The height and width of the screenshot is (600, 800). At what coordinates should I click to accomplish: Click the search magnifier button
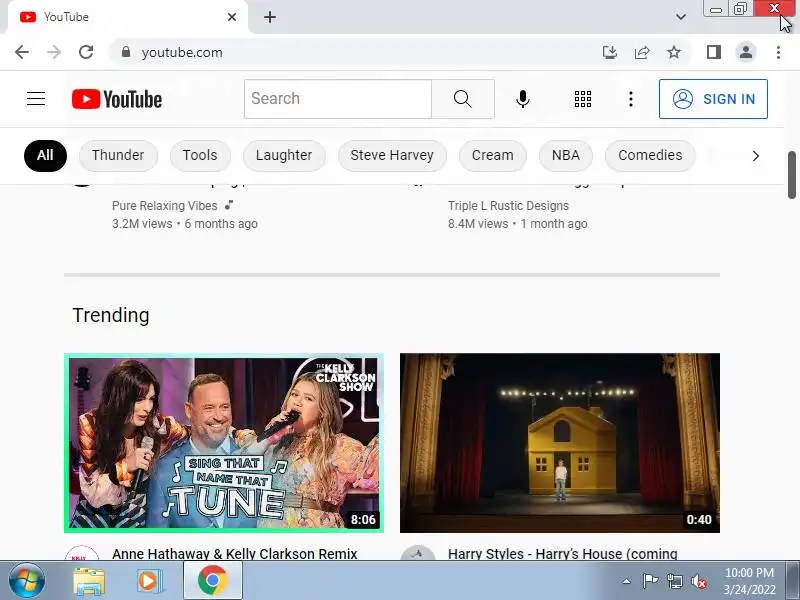pyautogui.click(x=463, y=98)
